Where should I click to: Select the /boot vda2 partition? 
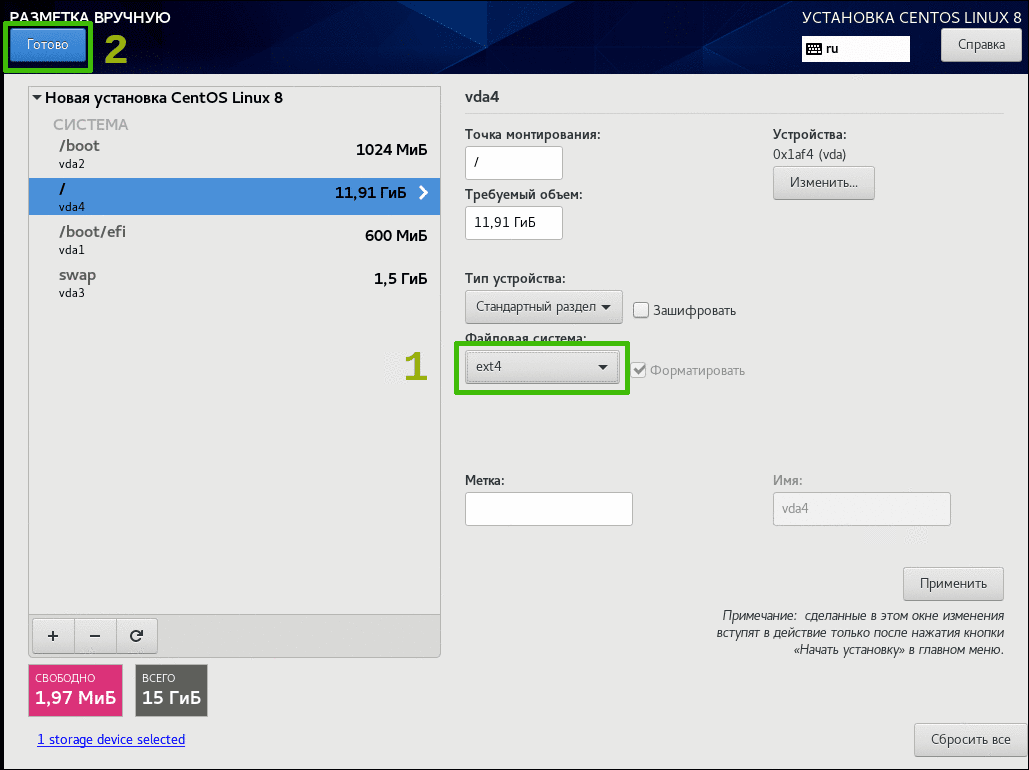[234, 154]
